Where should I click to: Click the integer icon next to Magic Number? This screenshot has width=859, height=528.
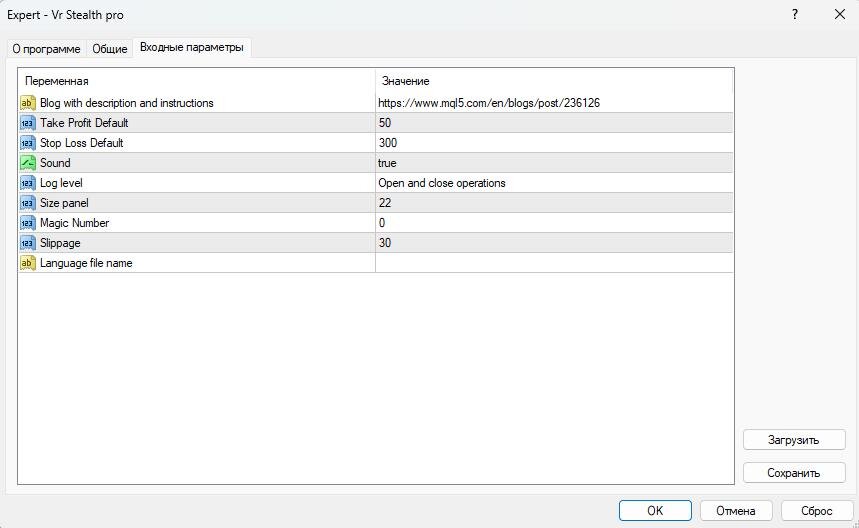pyautogui.click(x=27, y=223)
